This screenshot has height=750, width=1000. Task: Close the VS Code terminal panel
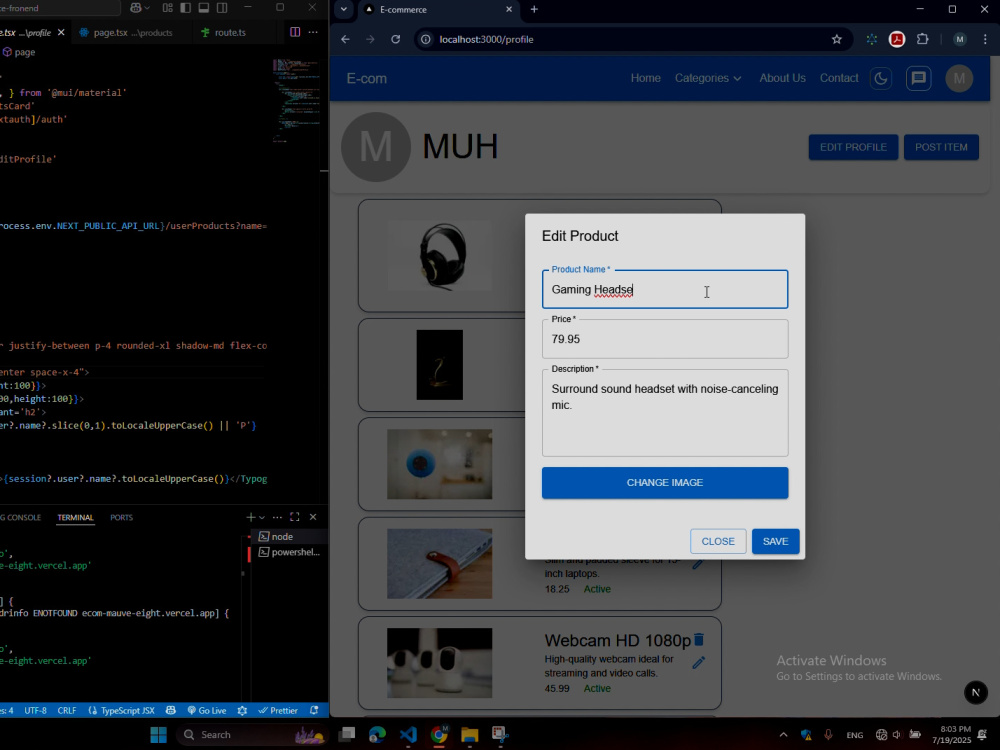click(x=313, y=517)
